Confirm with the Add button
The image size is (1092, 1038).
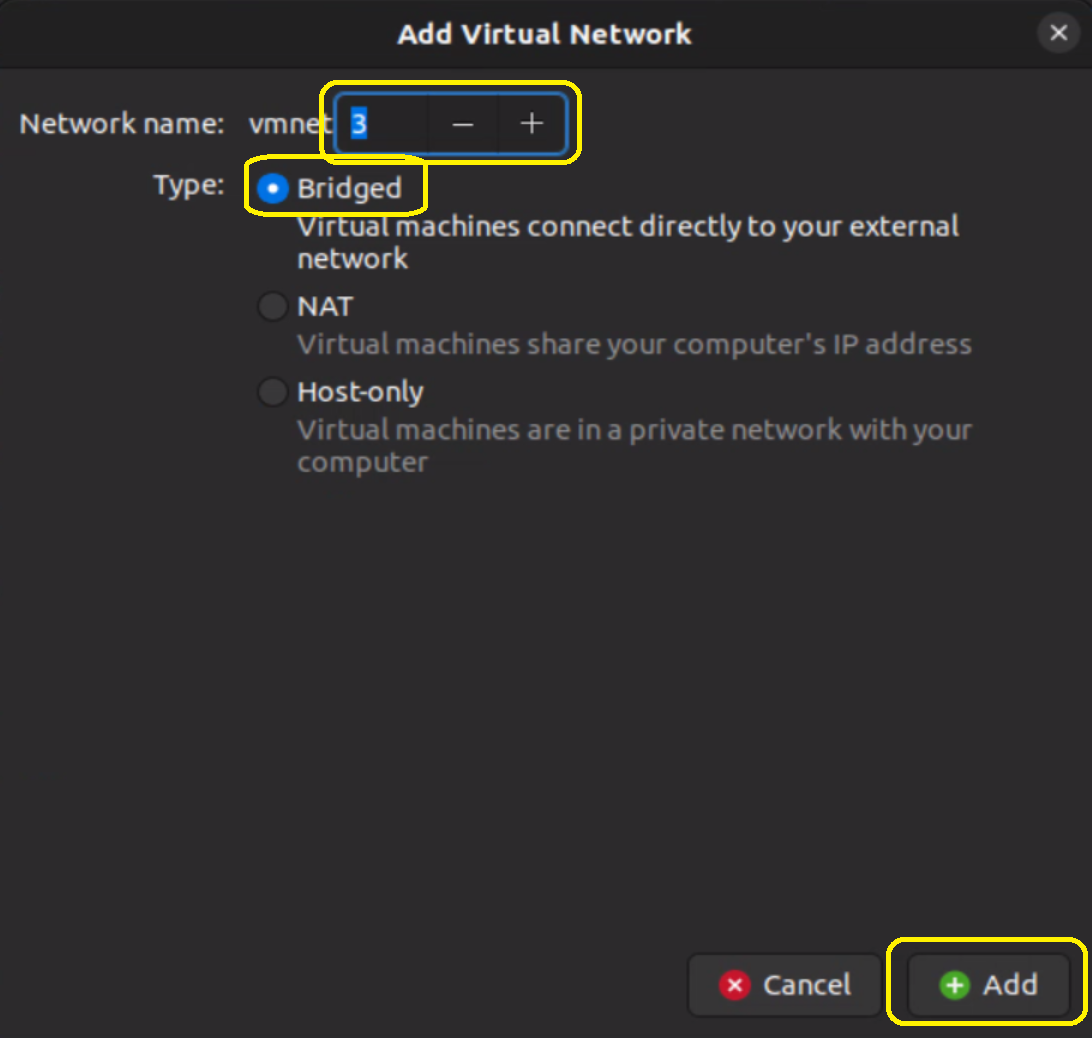988,985
